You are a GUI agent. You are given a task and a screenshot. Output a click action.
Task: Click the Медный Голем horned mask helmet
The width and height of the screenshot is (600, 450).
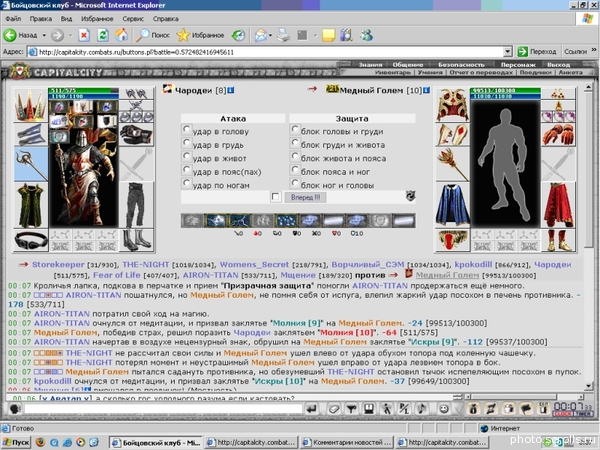tap(453, 106)
